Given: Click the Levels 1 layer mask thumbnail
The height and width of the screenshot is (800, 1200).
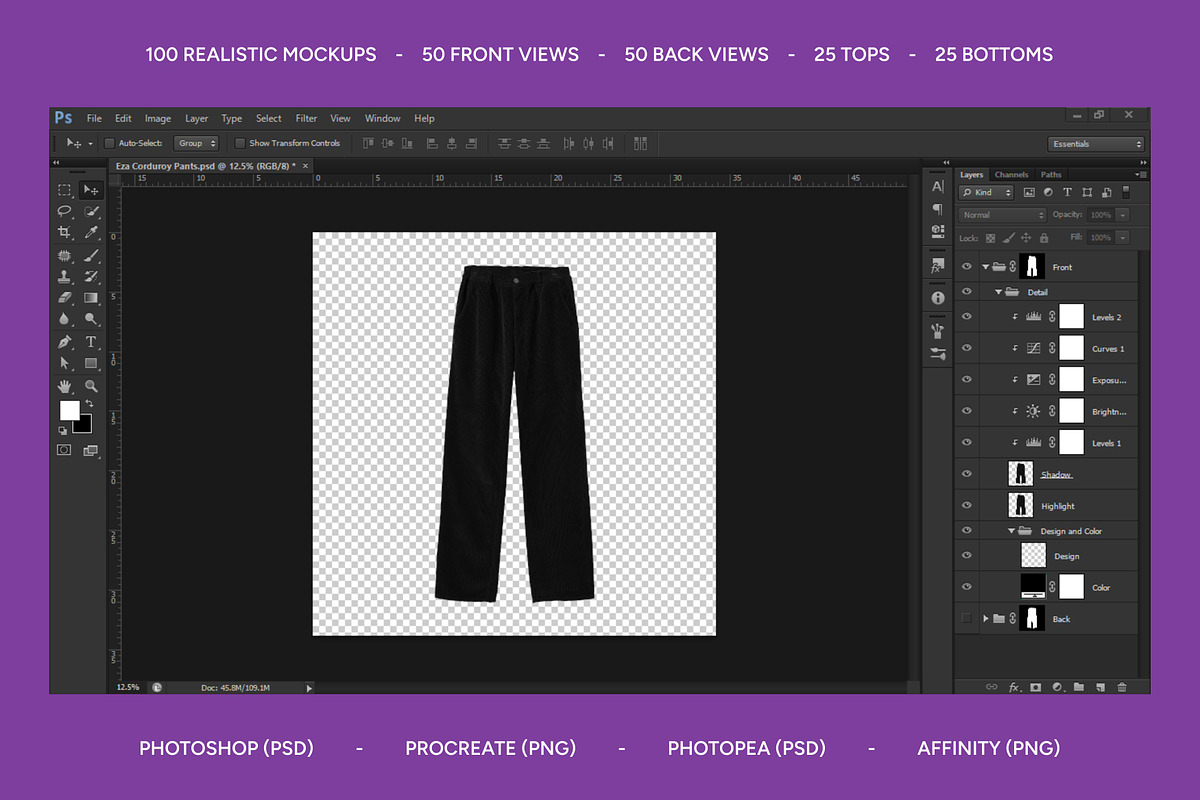Looking at the screenshot, I should [1072, 442].
